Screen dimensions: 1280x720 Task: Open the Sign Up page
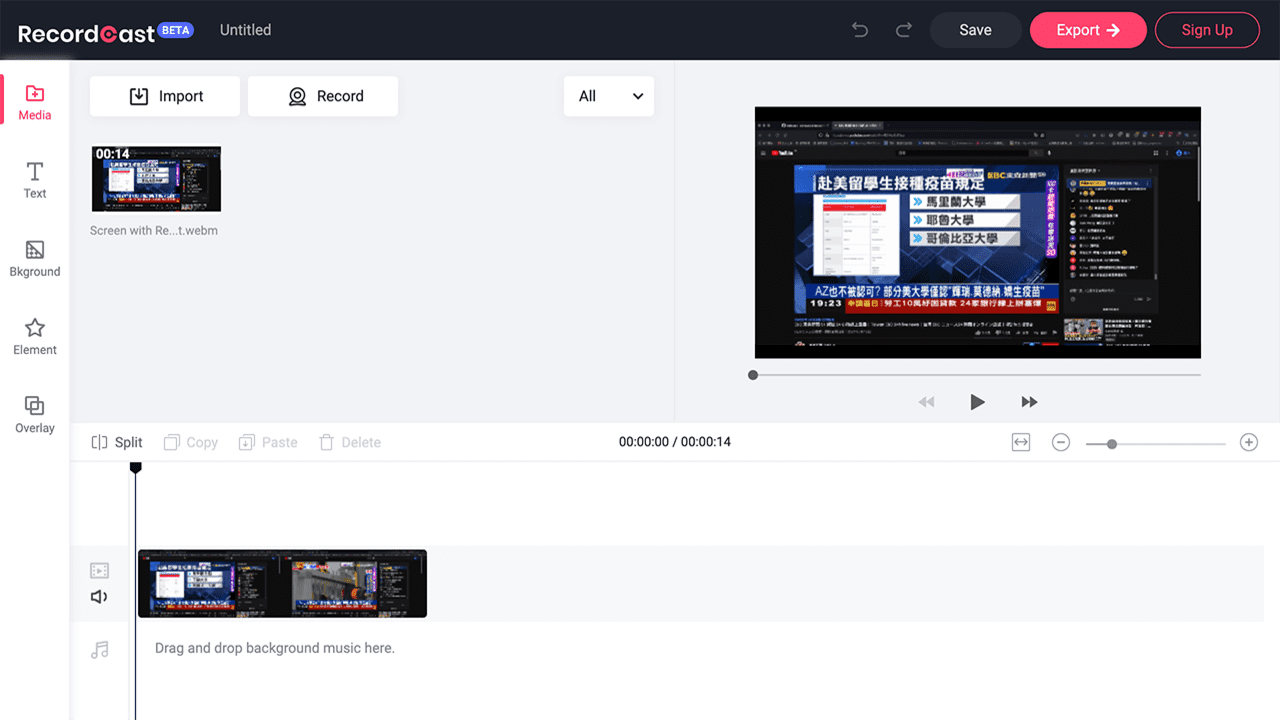1207,30
